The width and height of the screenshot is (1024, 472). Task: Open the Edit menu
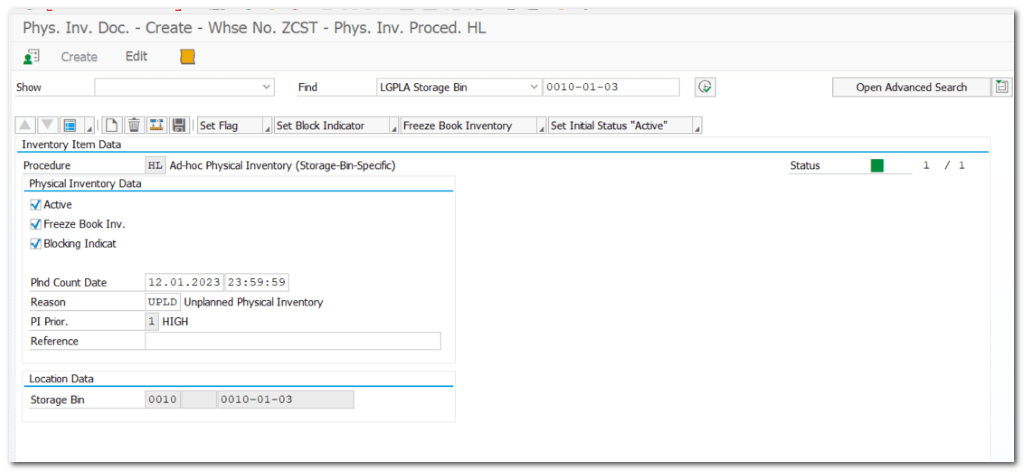[x=136, y=57]
